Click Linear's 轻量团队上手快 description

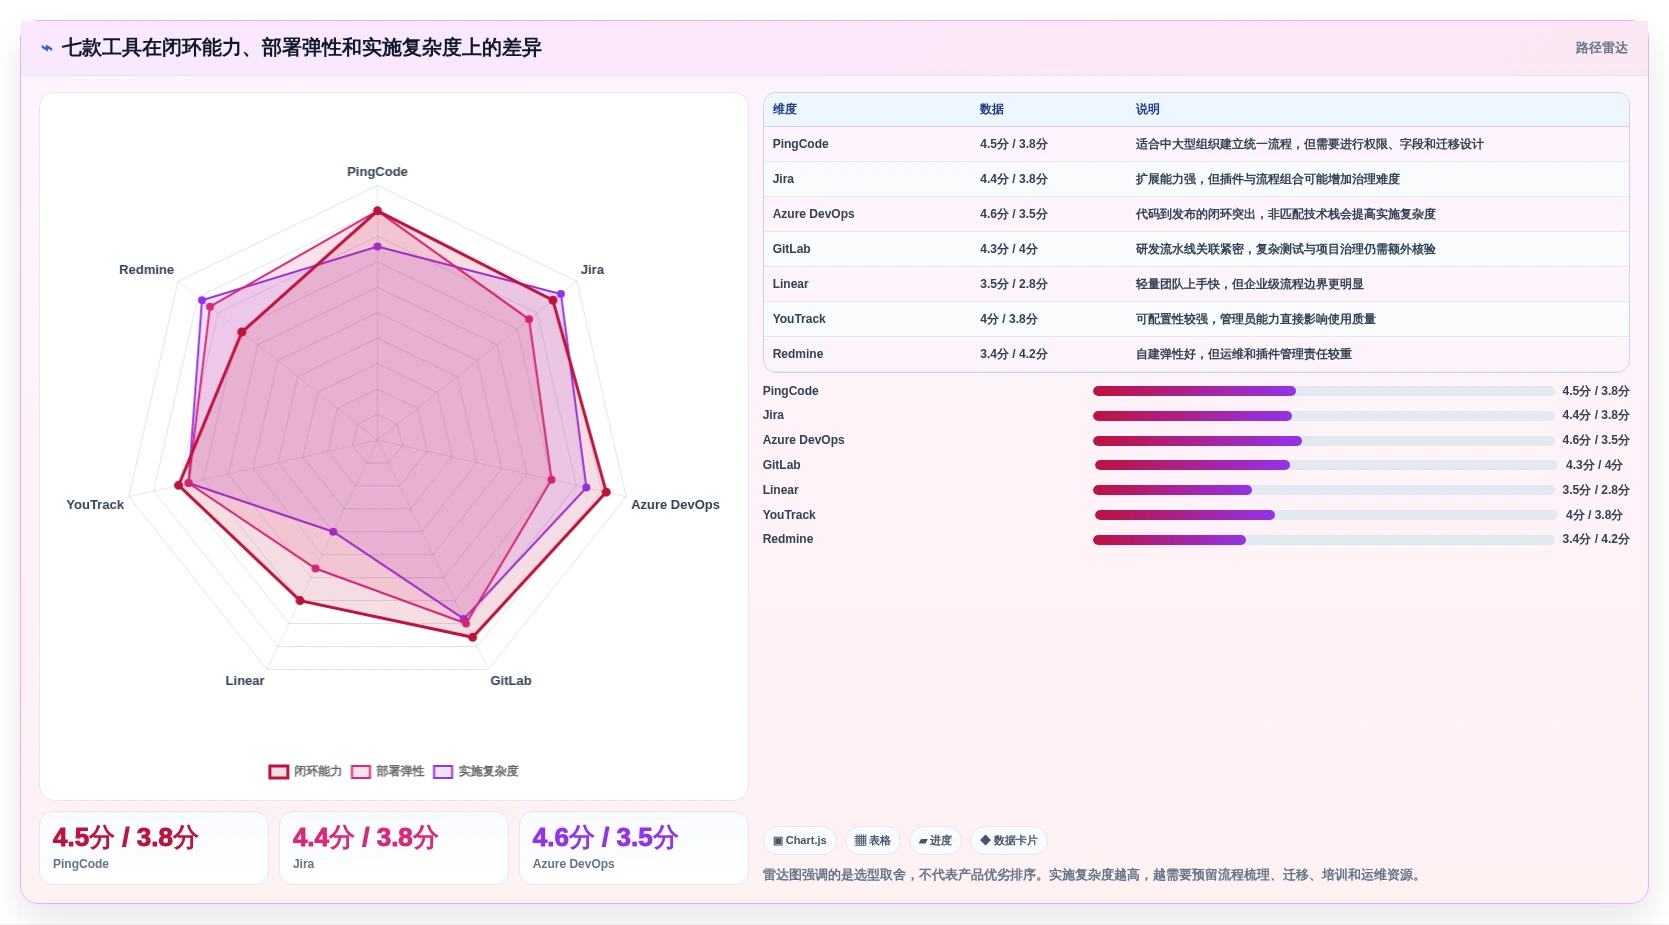click(x=1249, y=284)
